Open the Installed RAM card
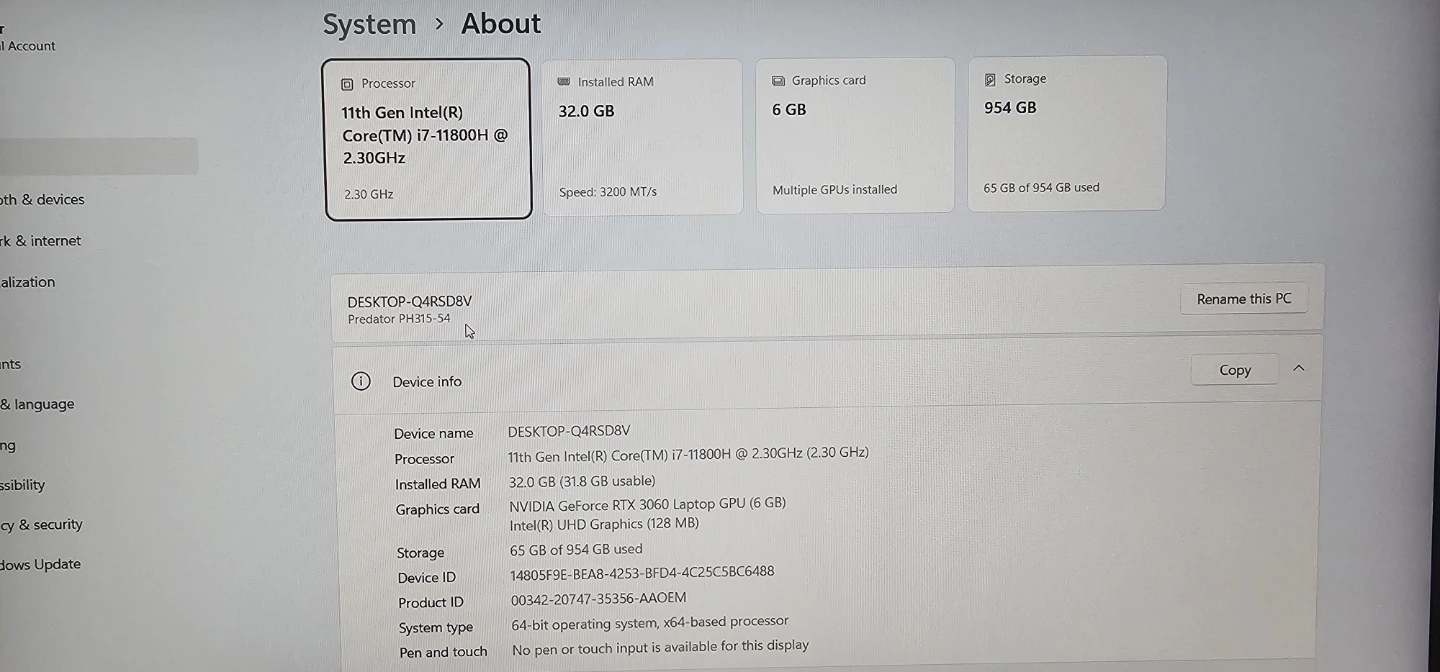The image size is (1440, 672). click(642, 136)
